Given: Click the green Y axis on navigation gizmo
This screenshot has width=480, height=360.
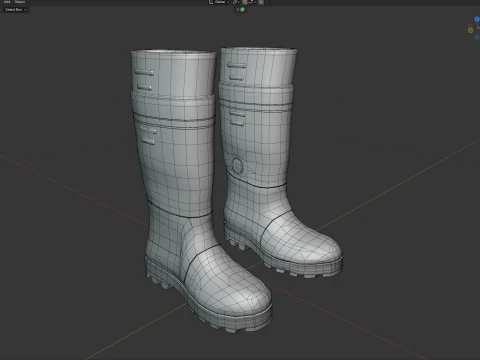Looking at the screenshot, I should 471,31.
